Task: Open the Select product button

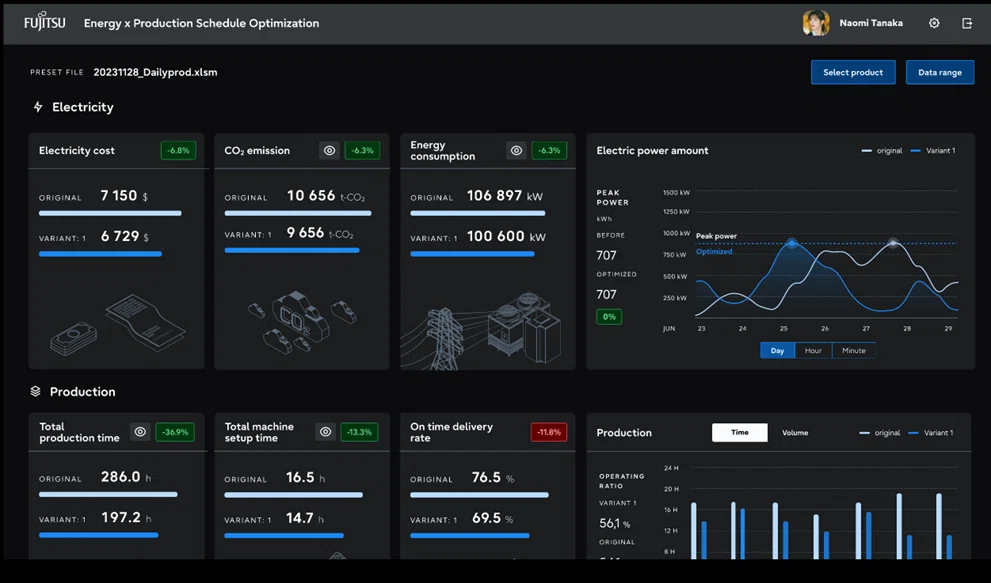Action: coord(853,72)
